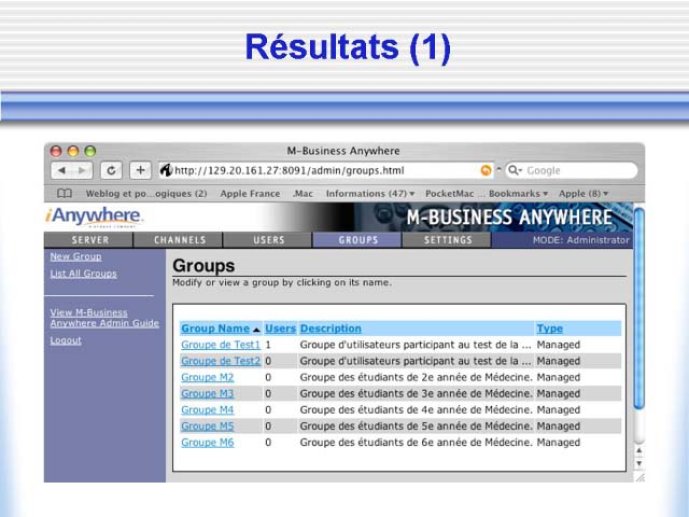The image size is (689, 517).
Task: Switch to the CHANNELS tab
Action: 179,240
